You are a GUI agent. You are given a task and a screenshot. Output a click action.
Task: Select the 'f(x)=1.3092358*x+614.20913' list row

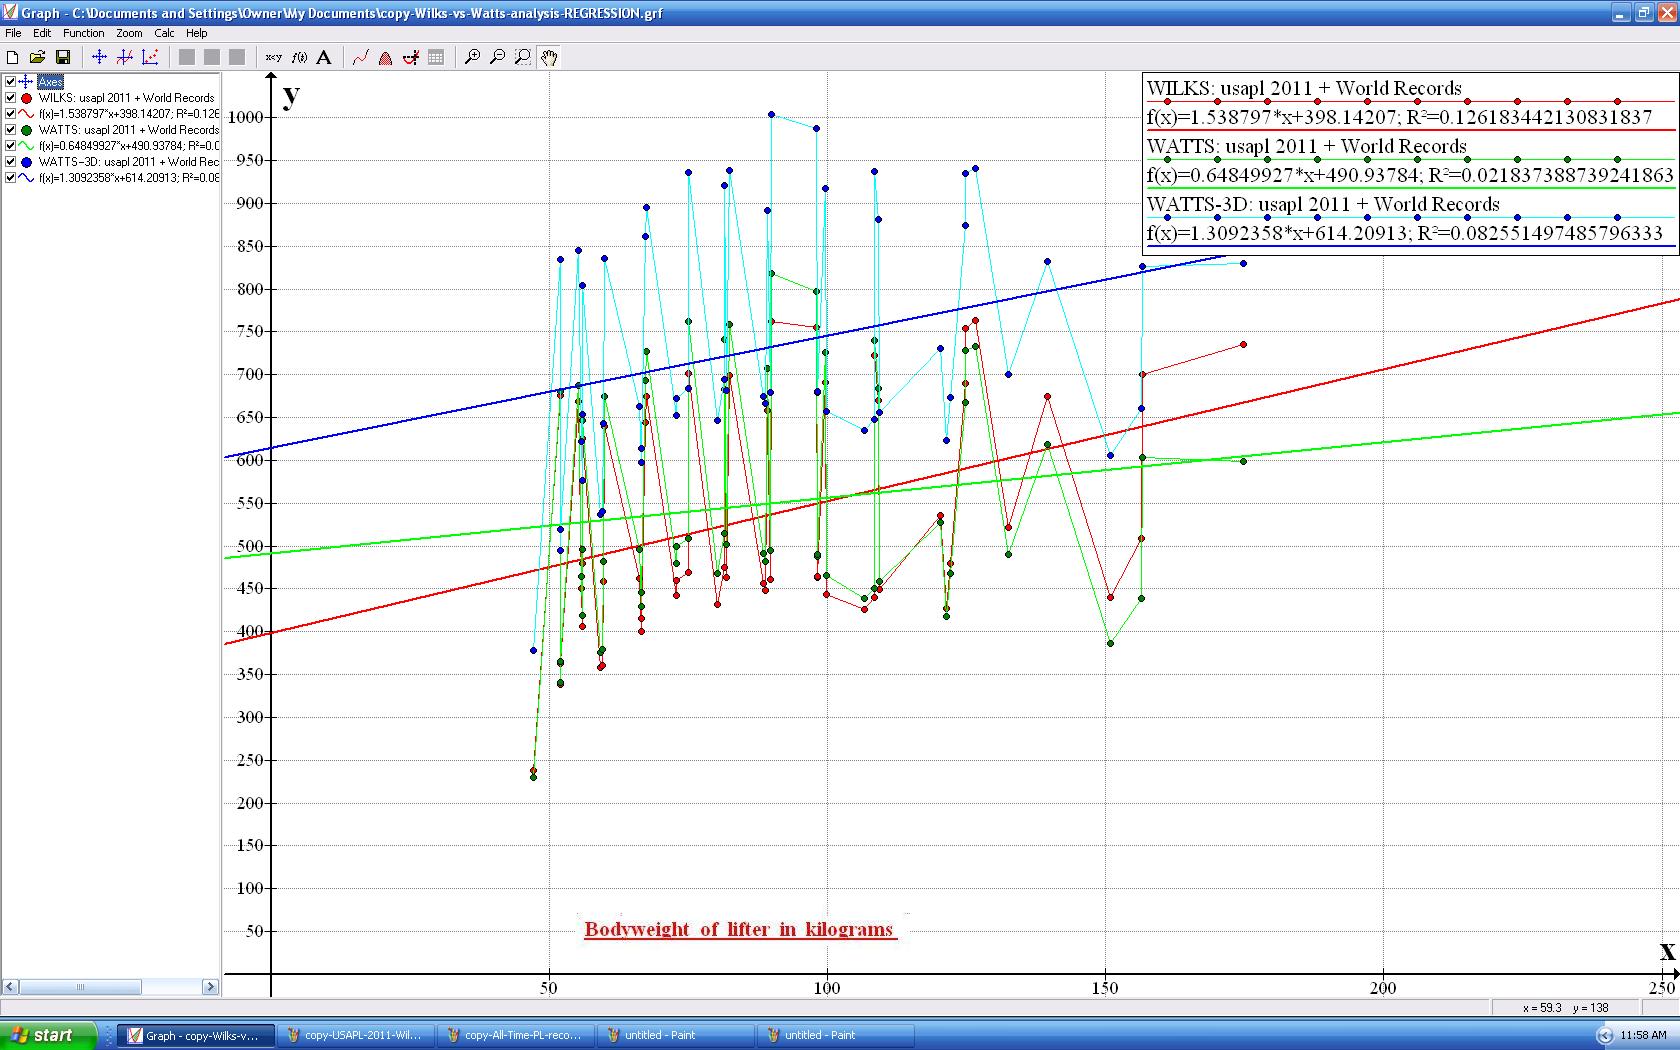(128, 178)
